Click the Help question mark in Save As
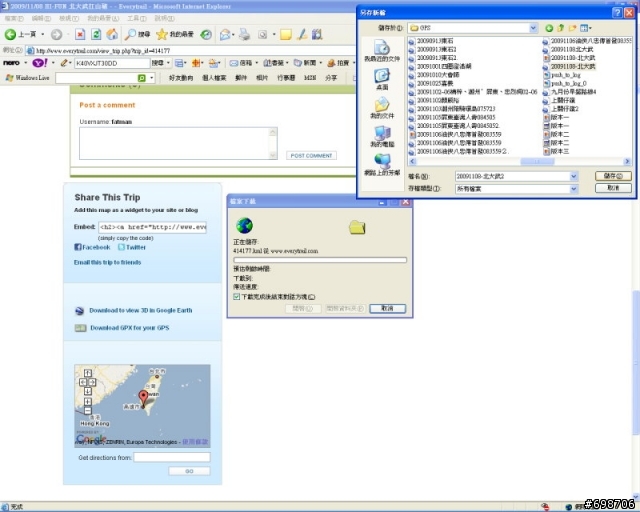Image resolution: width=640 pixels, height=512 pixels. click(617, 13)
